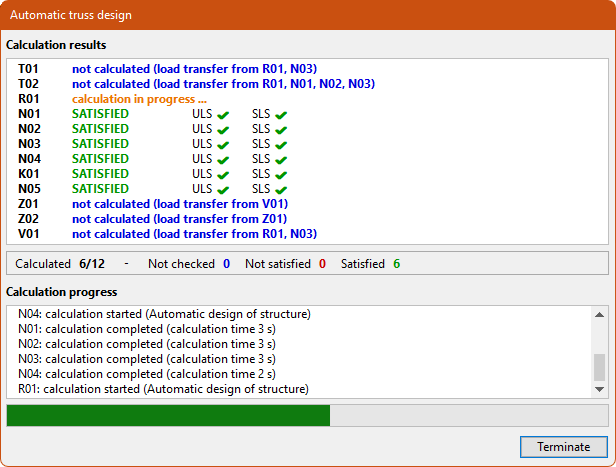Screen dimensions: 616x467
Task: Click SLS green checkmark for N01
Action: click(282, 115)
